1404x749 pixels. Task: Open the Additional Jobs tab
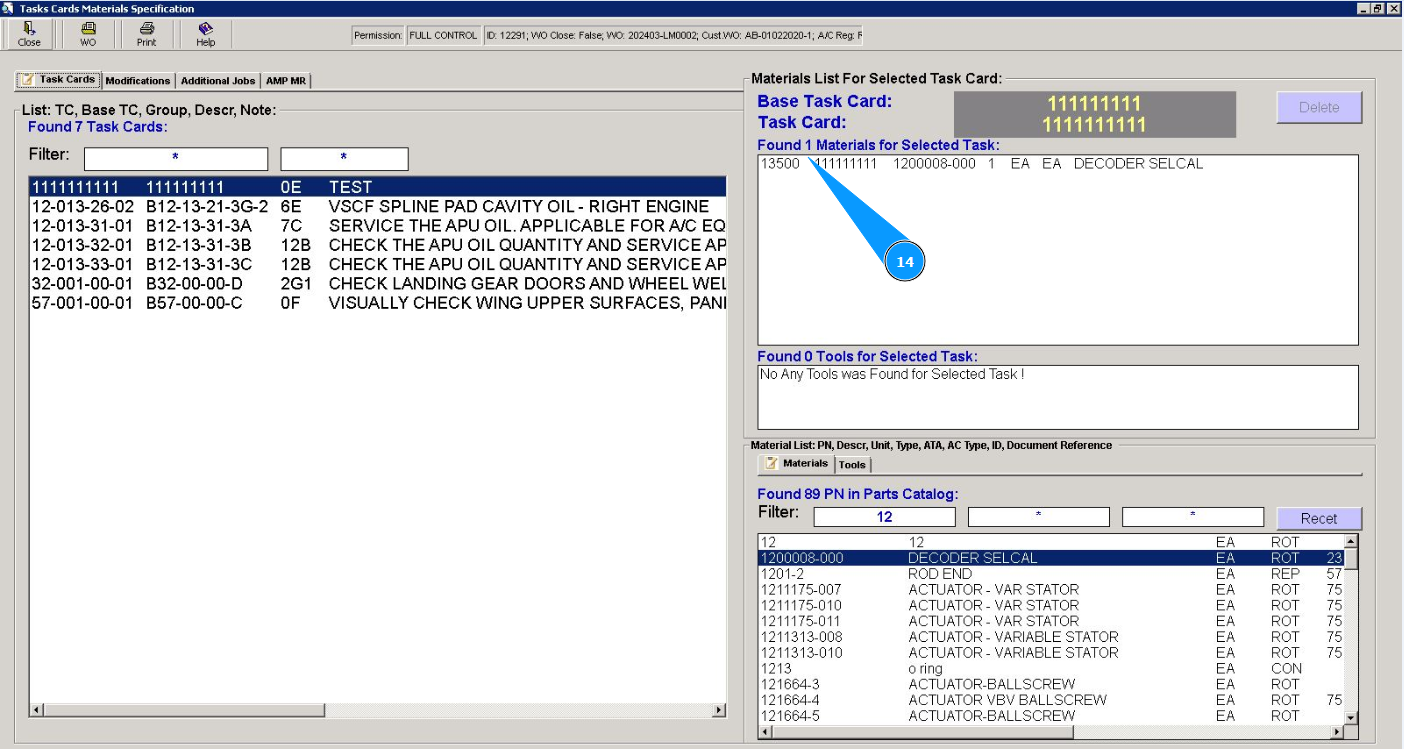(218, 81)
